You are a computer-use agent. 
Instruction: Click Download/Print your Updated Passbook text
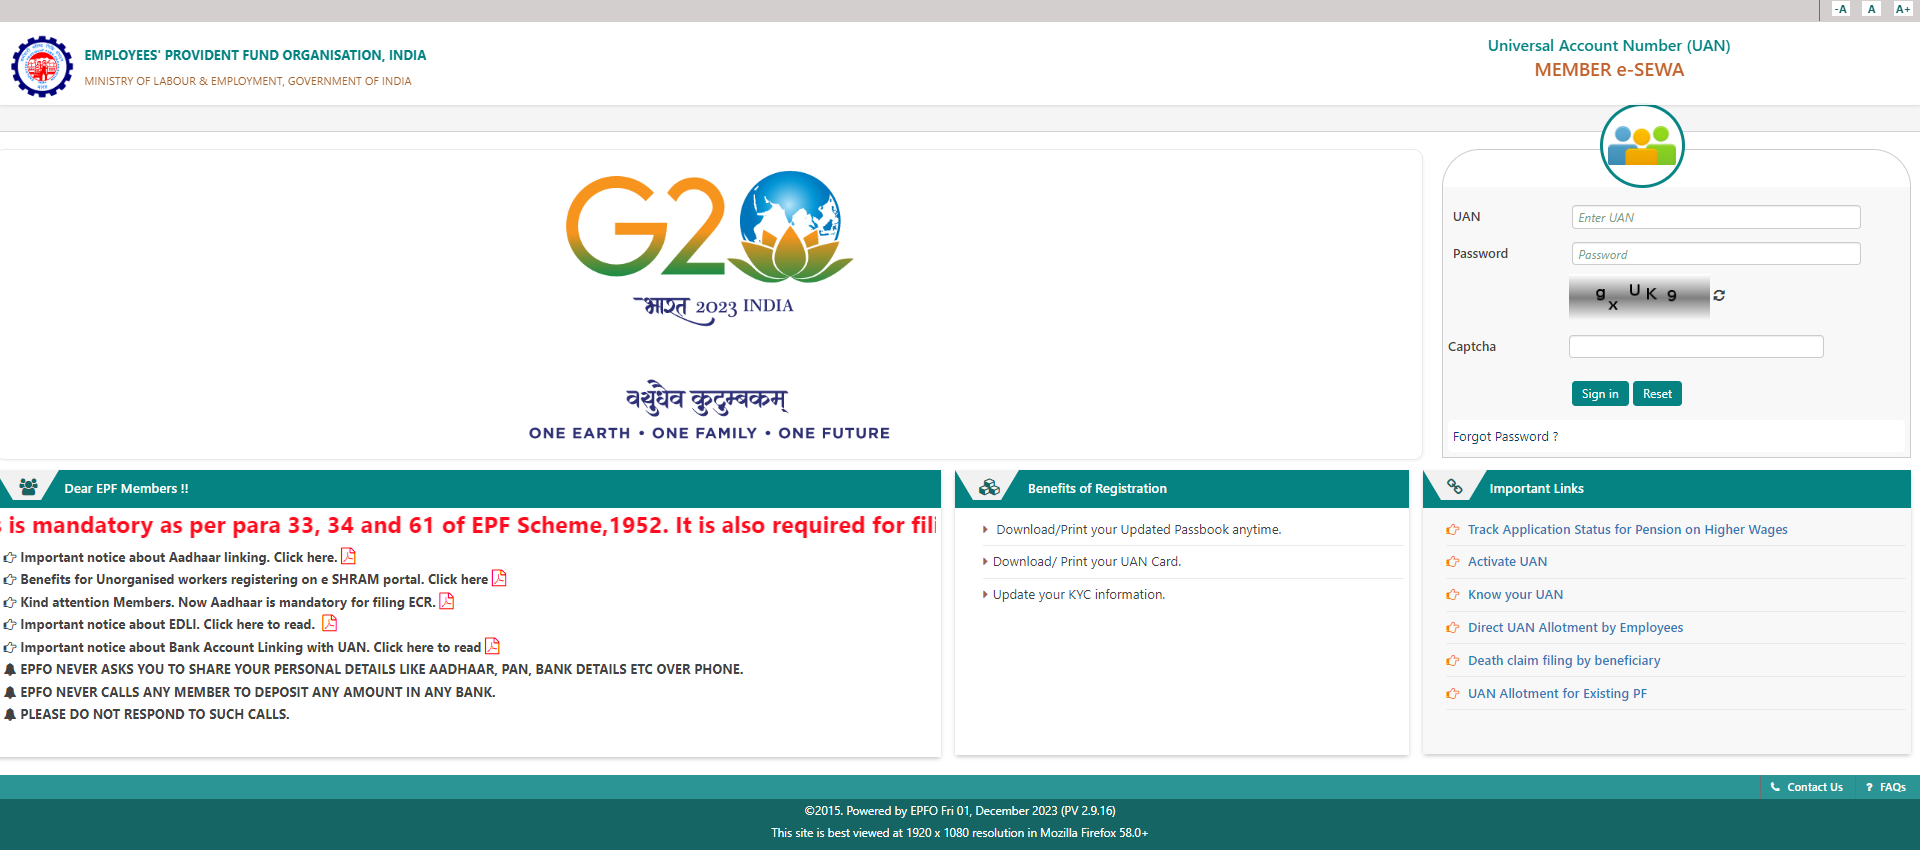pos(1138,530)
